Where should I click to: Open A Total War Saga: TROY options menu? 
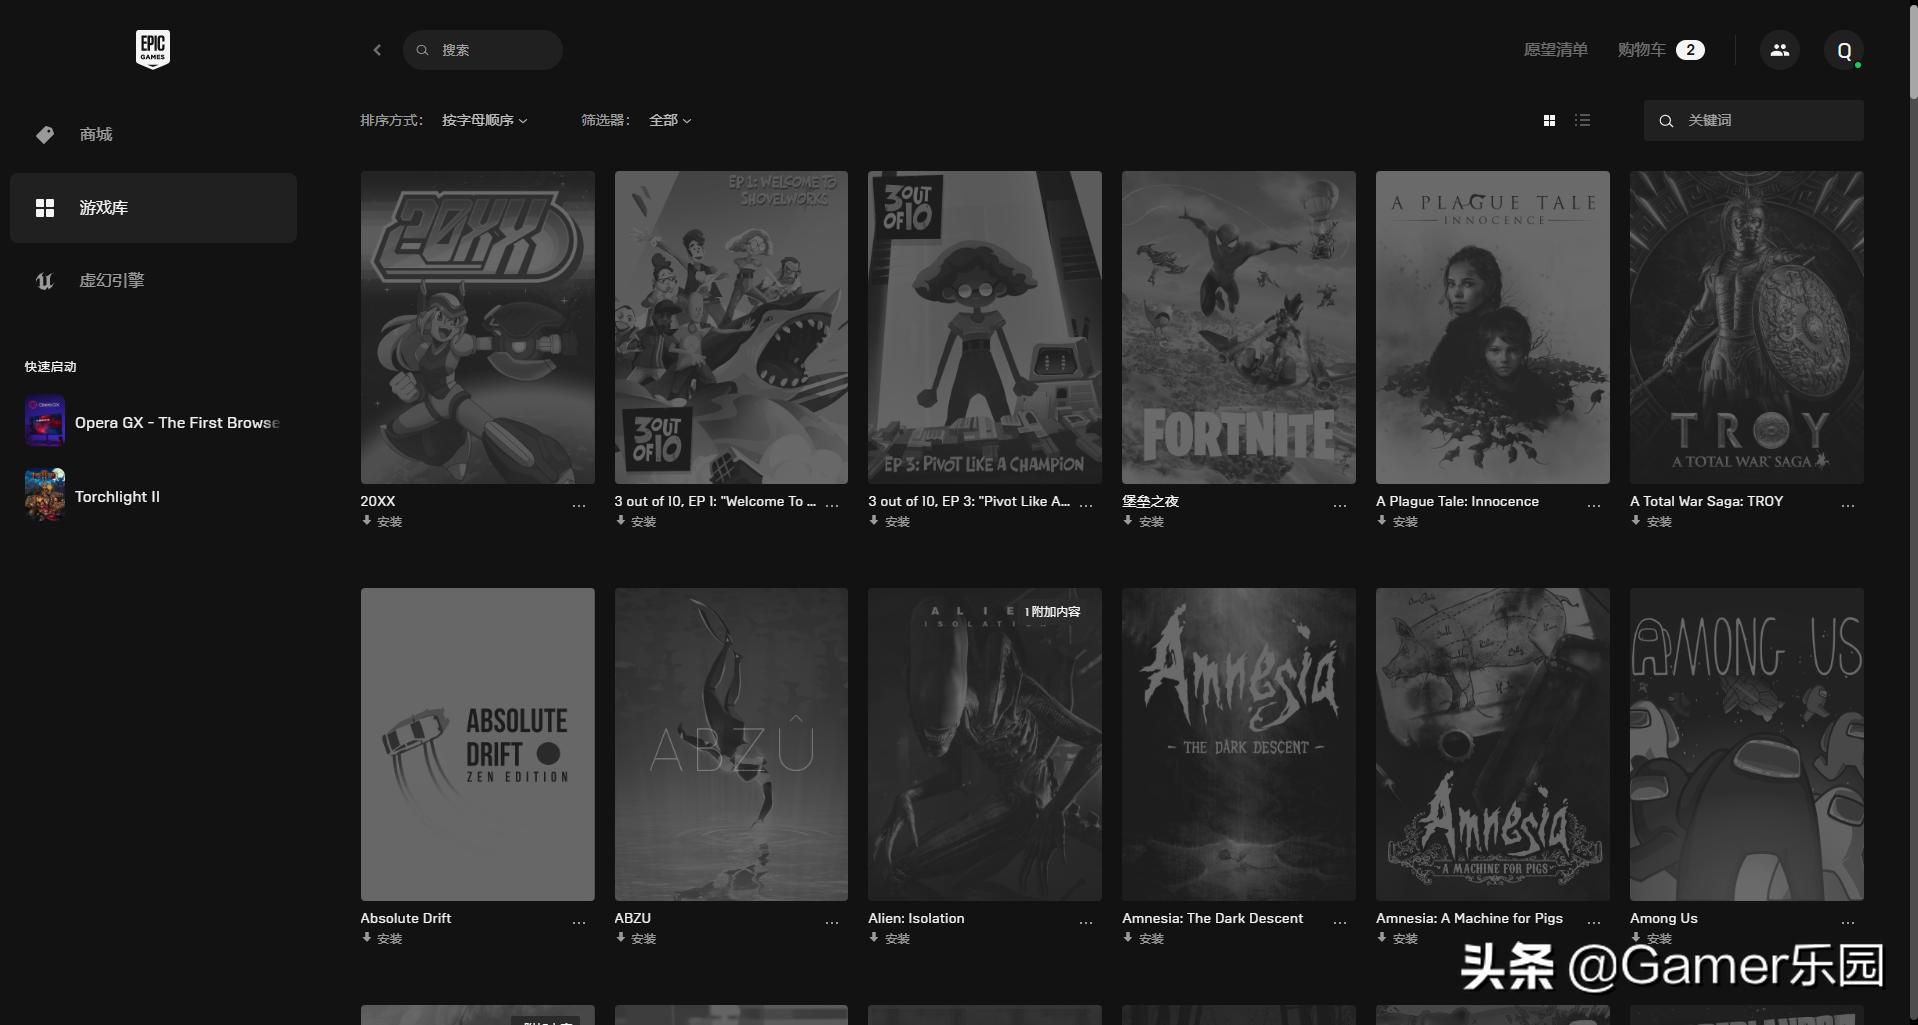[1848, 506]
